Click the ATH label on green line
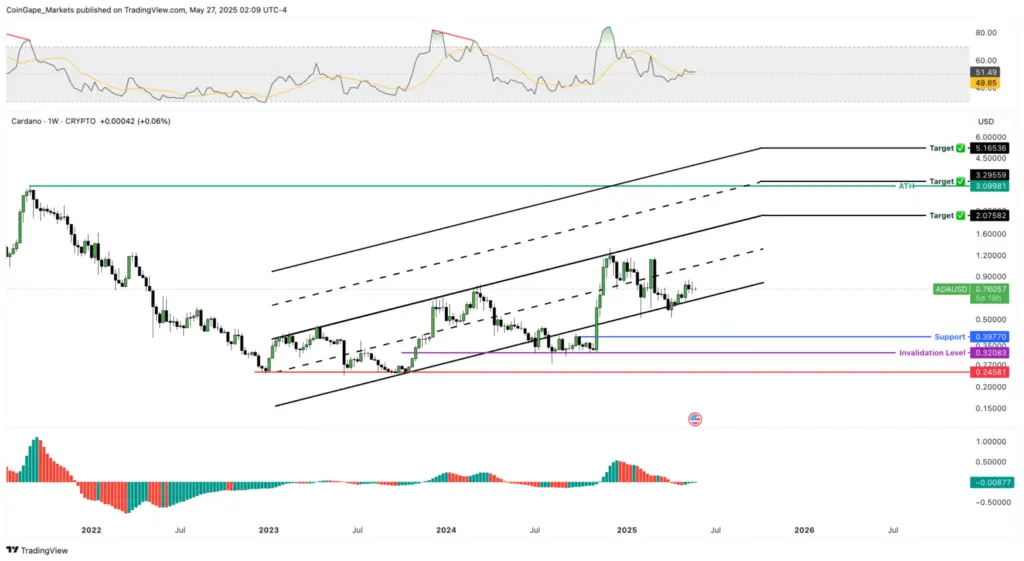Image resolution: width=1024 pixels, height=561 pixels. (907, 186)
